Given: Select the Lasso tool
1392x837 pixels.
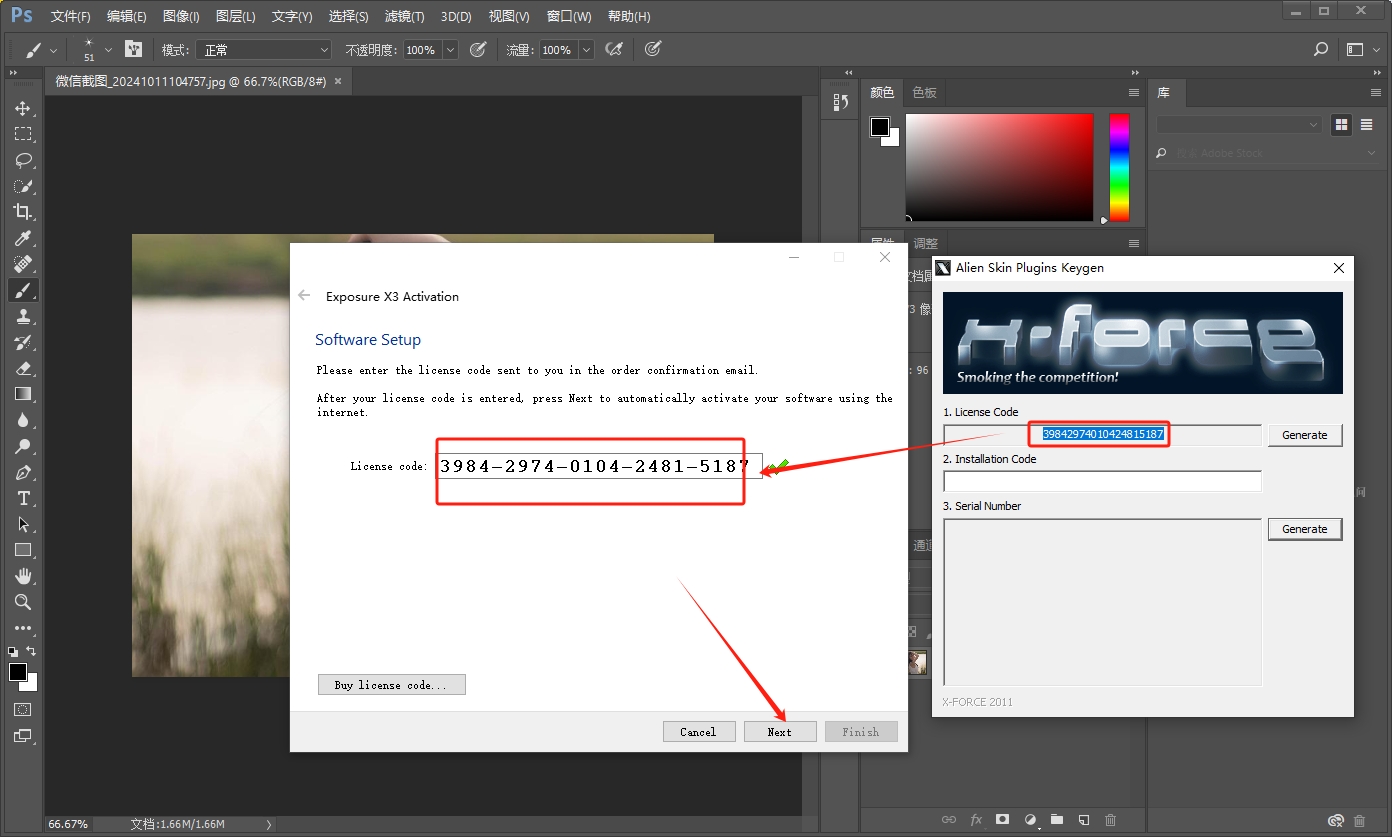Looking at the screenshot, I should pyautogui.click(x=22, y=160).
